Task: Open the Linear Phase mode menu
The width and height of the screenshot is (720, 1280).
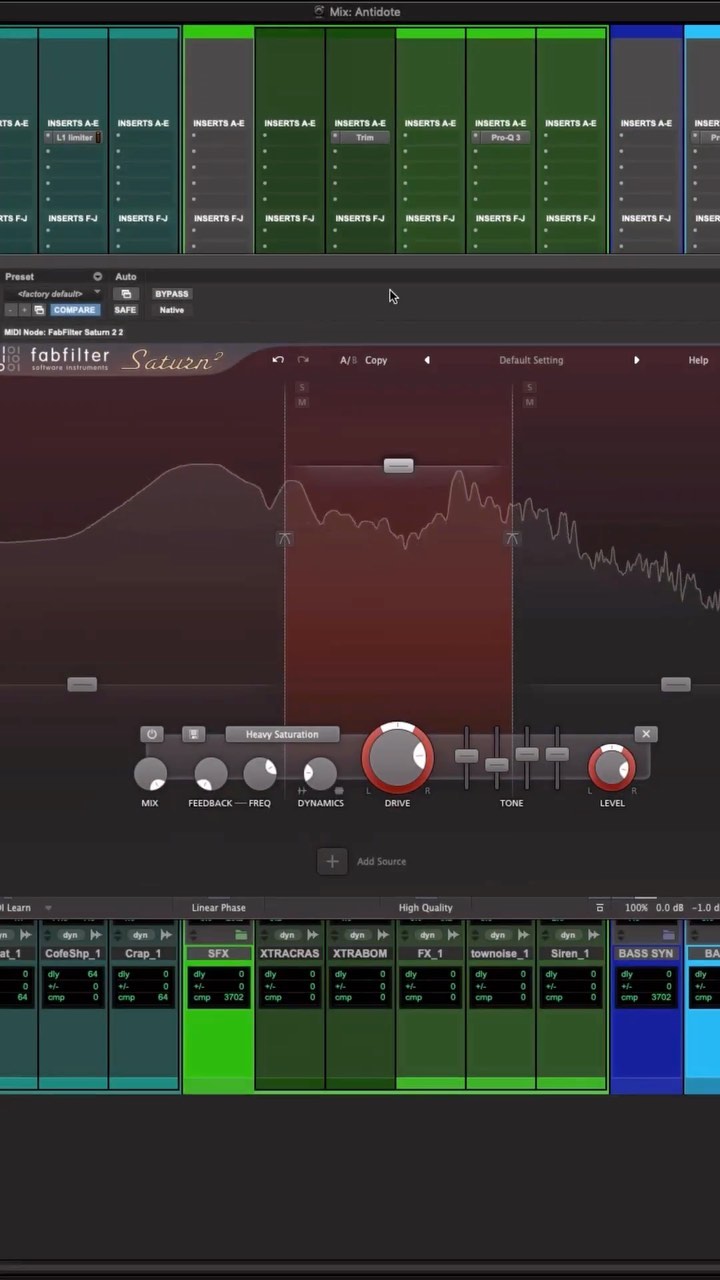Action: point(218,908)
